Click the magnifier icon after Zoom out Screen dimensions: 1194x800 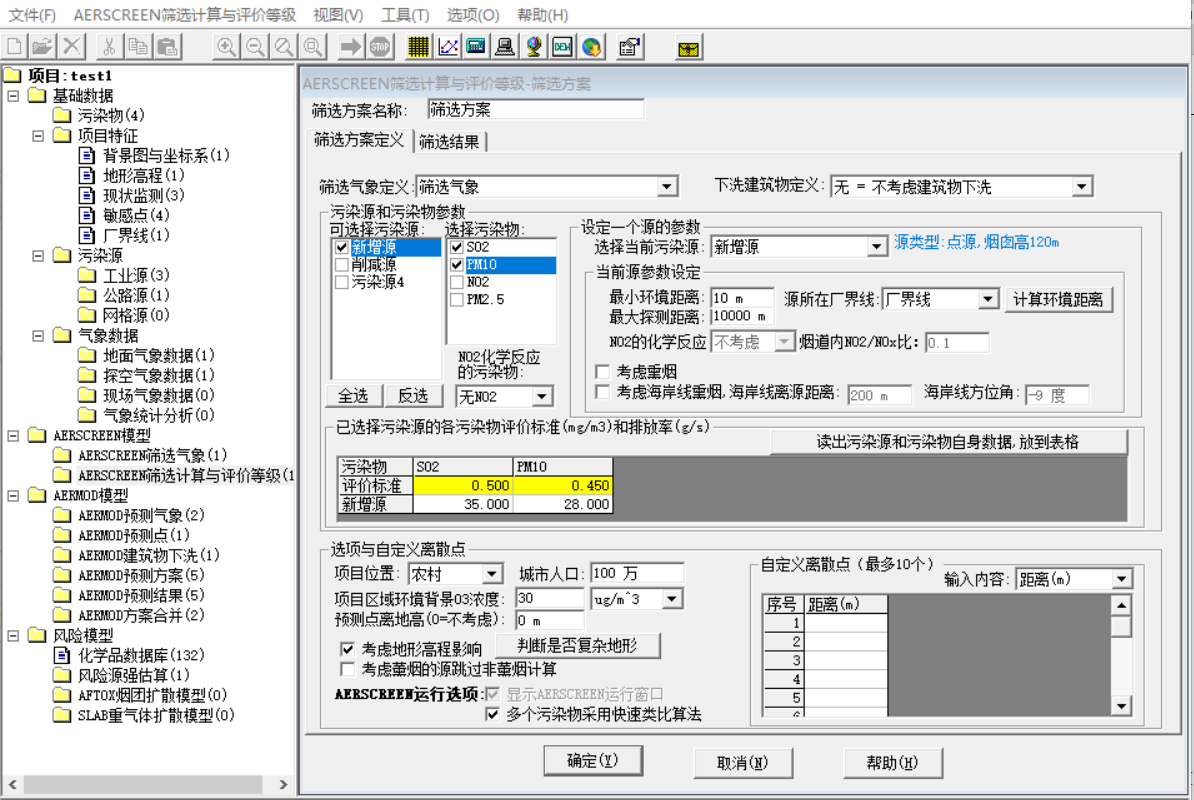point(284,46)
